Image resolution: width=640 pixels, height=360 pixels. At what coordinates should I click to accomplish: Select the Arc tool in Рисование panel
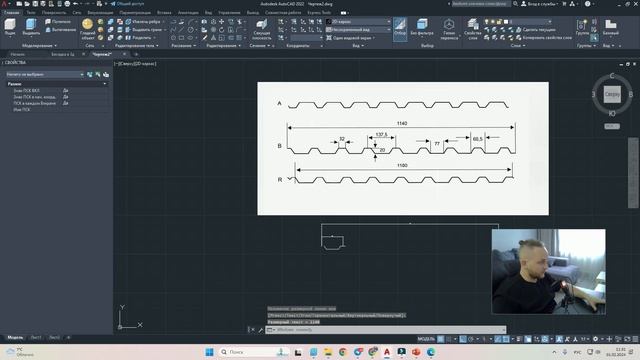[191, 22]
